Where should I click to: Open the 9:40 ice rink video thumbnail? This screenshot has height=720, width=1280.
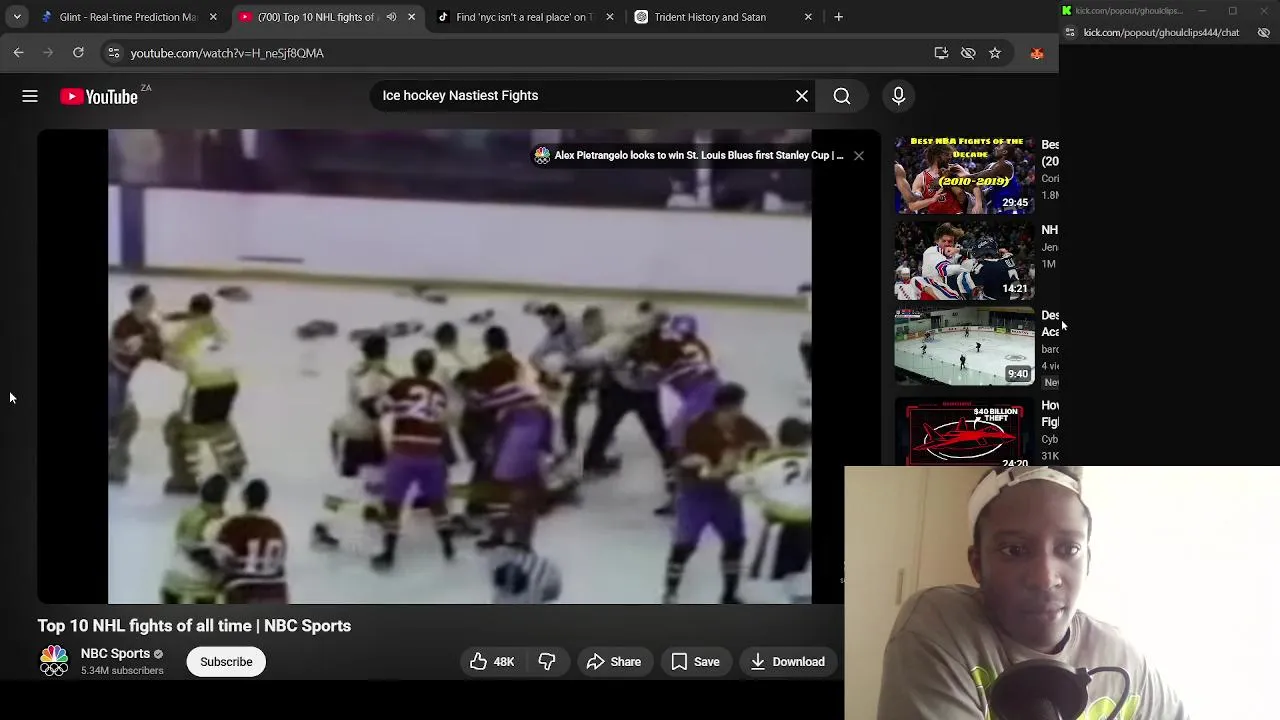[x=965, y=346]
